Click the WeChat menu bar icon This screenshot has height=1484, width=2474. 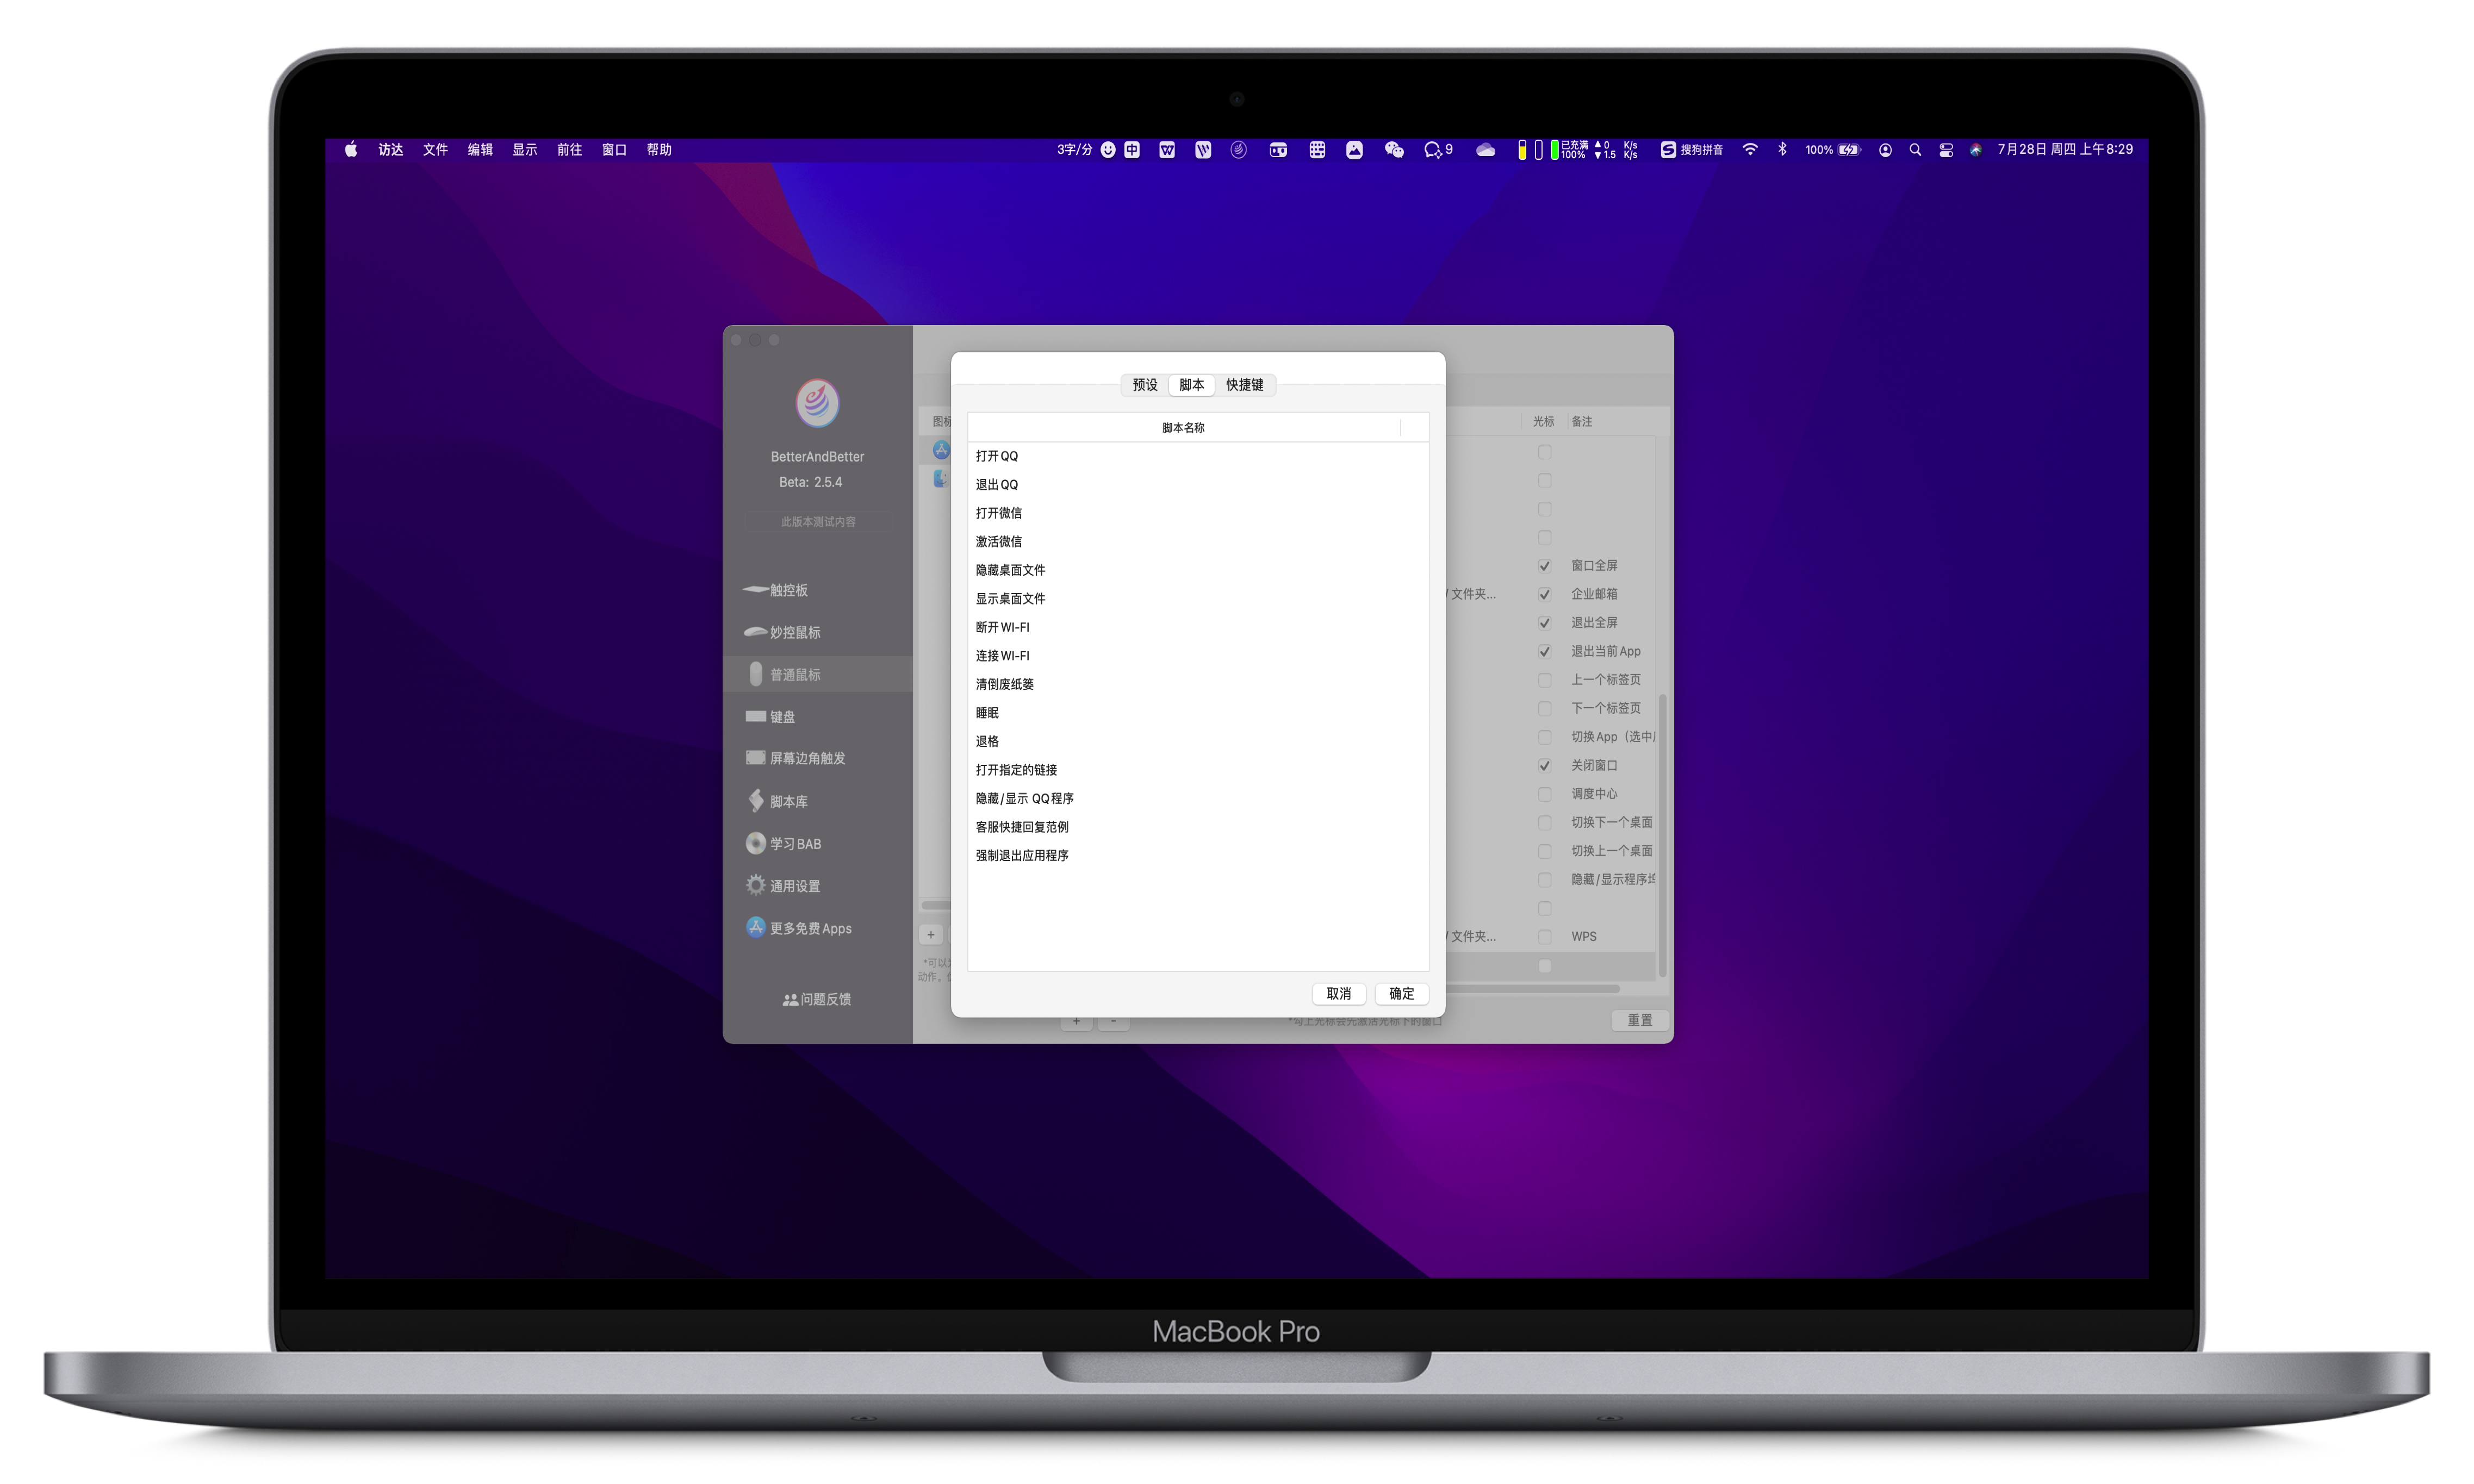[1394, 150]
